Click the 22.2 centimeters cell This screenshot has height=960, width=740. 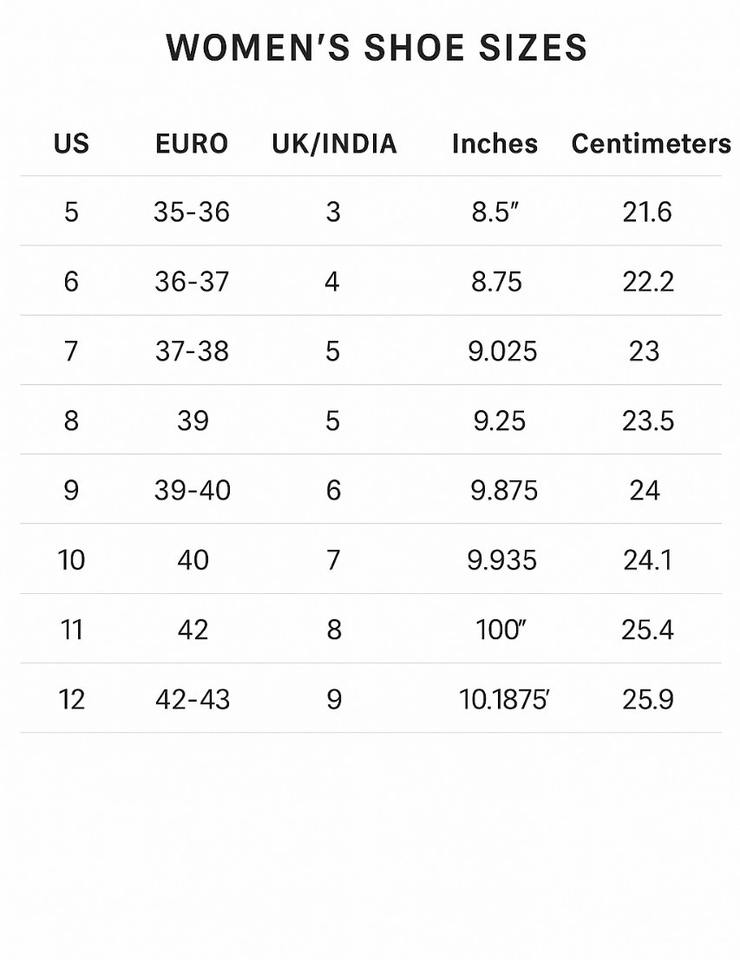pos(648,282)
